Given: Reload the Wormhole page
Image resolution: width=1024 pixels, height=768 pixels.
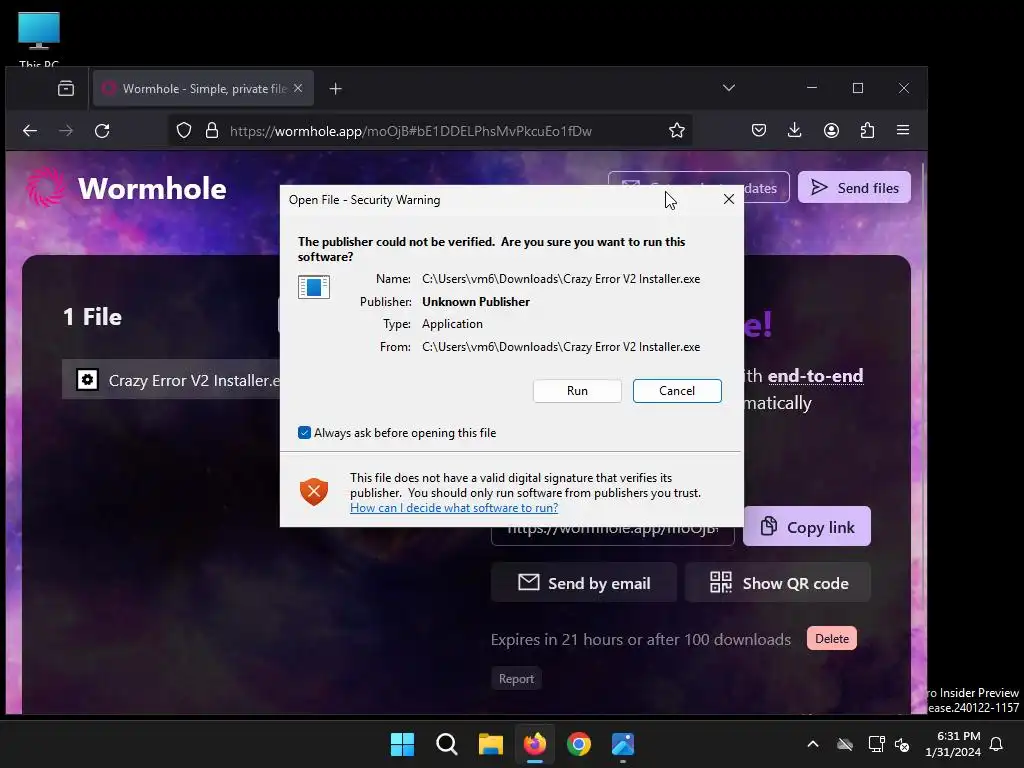Looking at the screenshot, I should coord(102,131).
